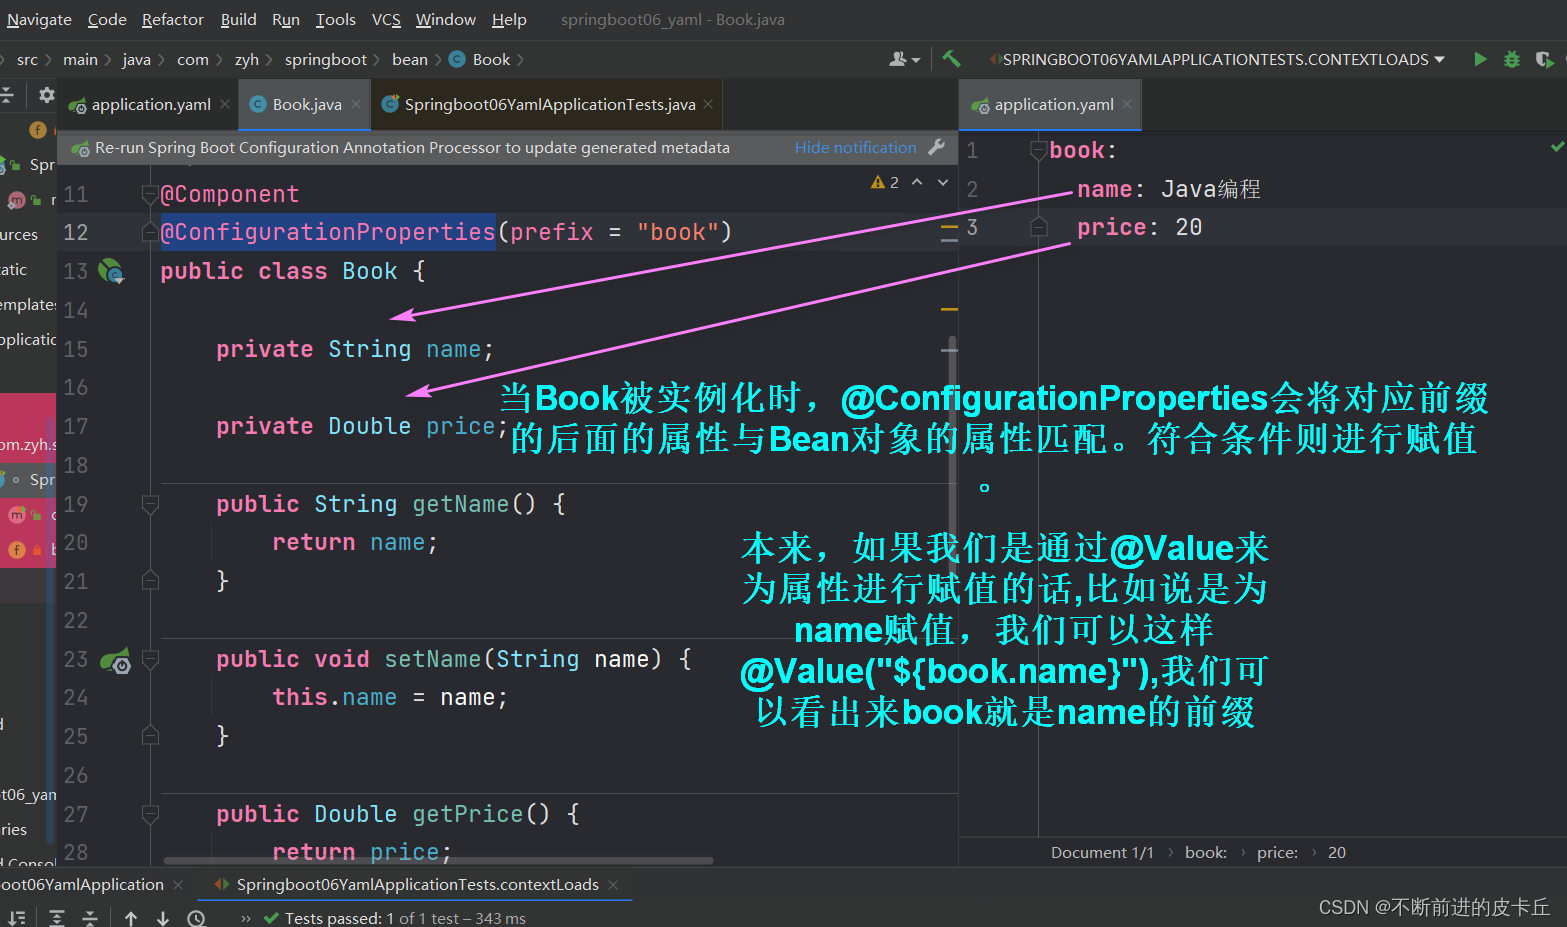Collapse all test results
The image size is (1567, 927).
(x=90, y=918)
